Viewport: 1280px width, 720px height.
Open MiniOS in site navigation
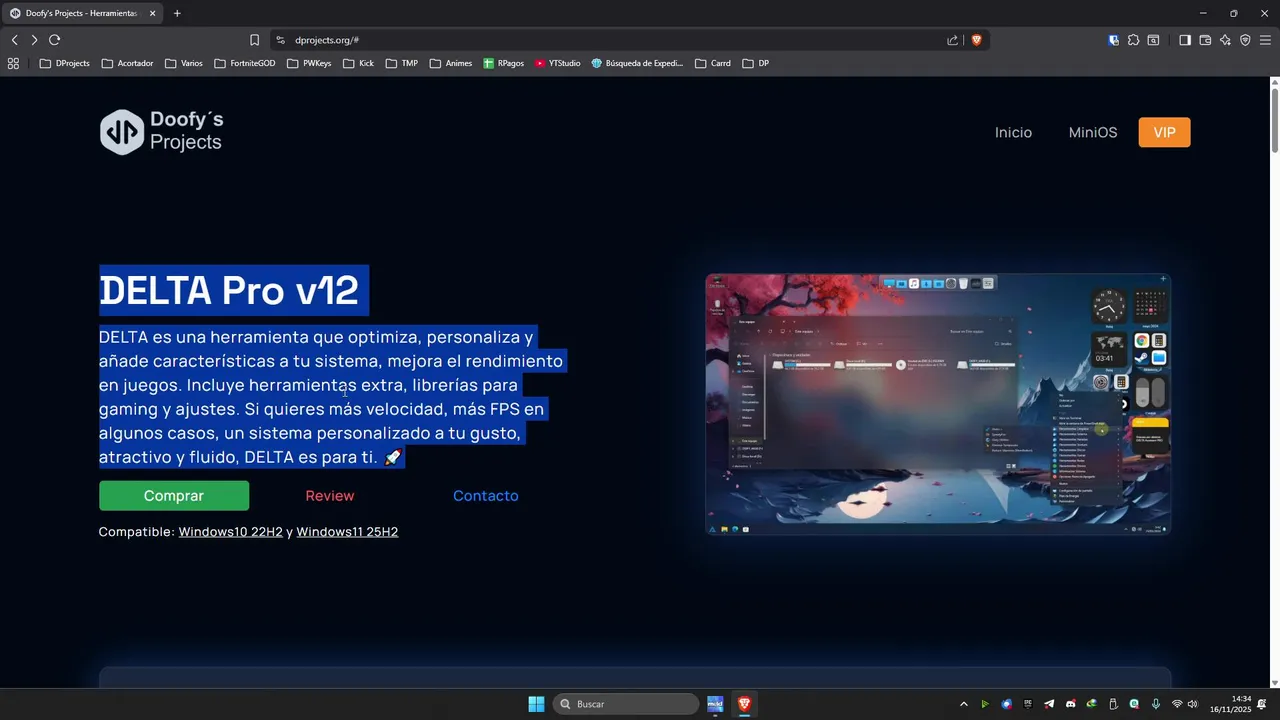coord(1093,132)
